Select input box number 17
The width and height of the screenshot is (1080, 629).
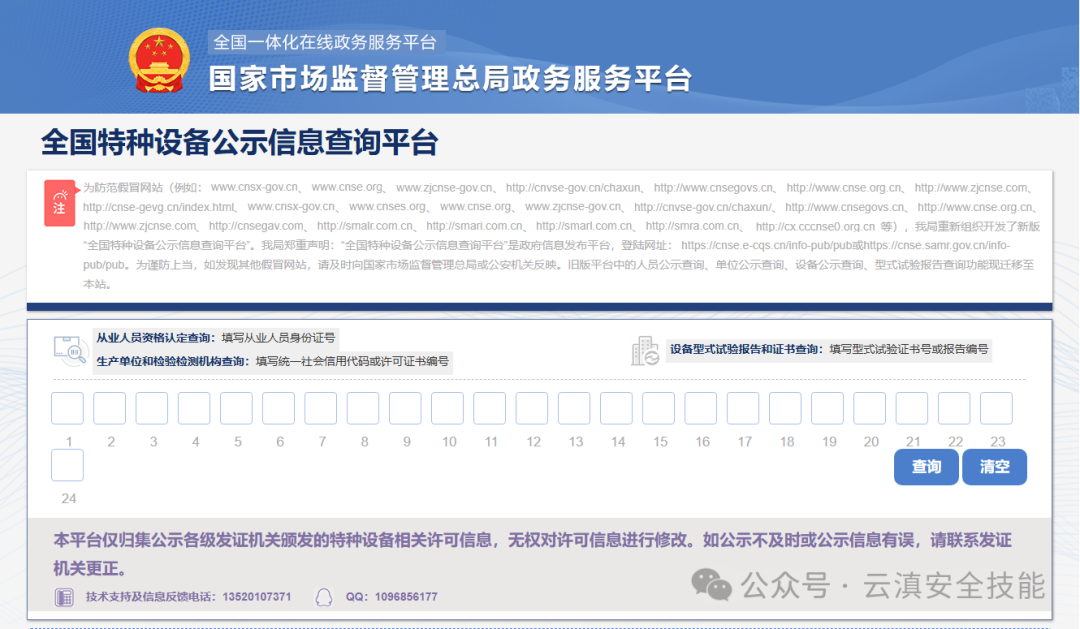point(743,409)
